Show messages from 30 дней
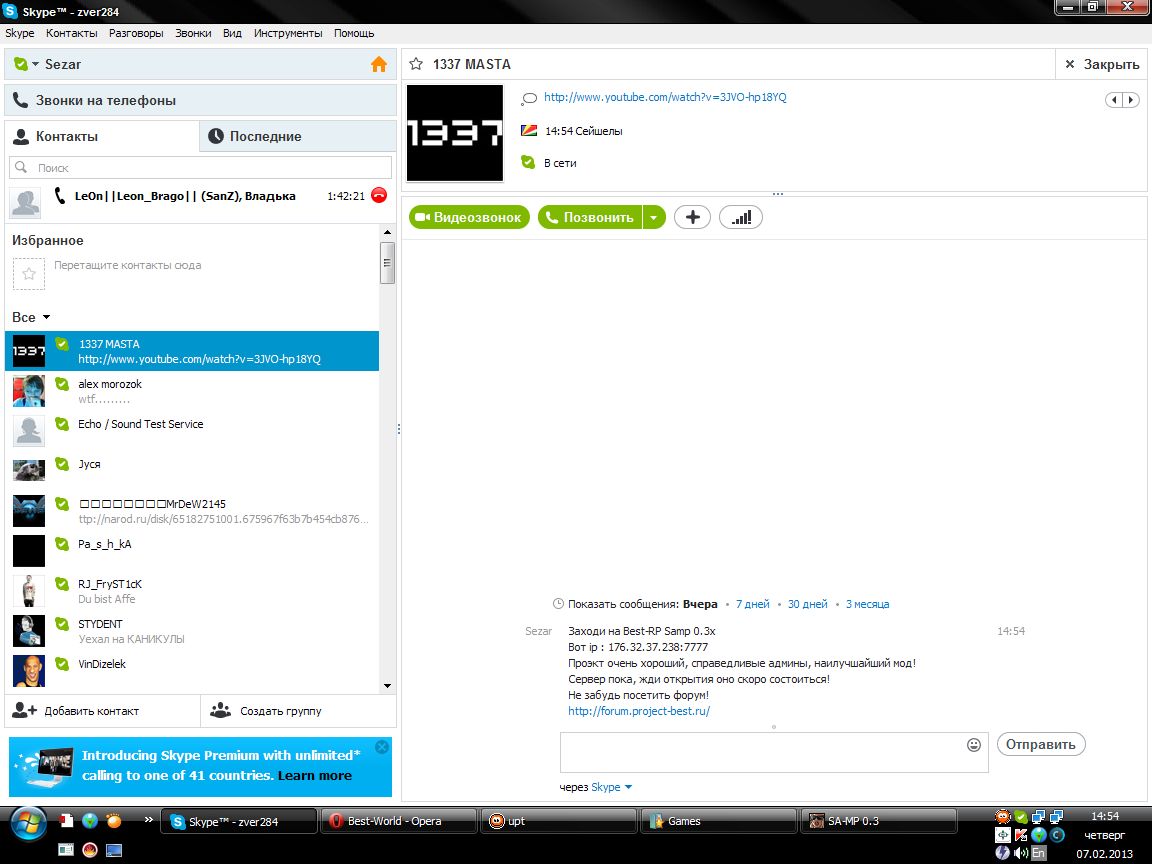 pyautogui.click(x=807, y=604)
